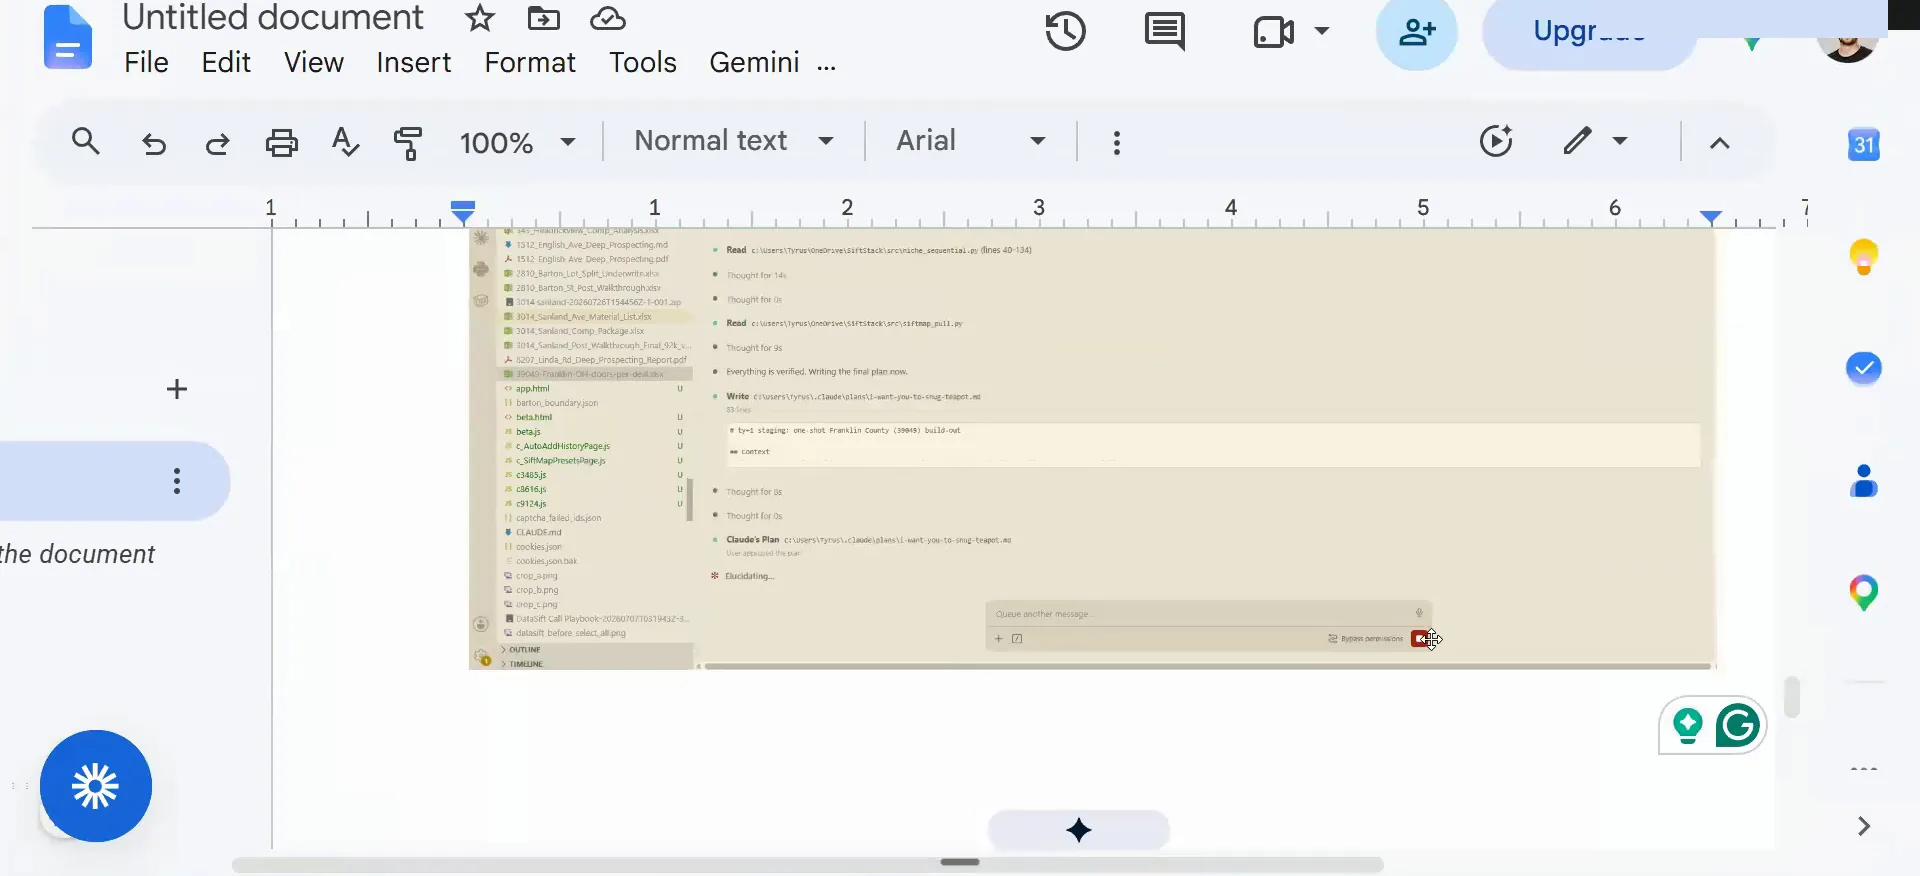This screenshot has width=1920, height=876.
Task: Open the Gemini menu
Action: point(754,62)
